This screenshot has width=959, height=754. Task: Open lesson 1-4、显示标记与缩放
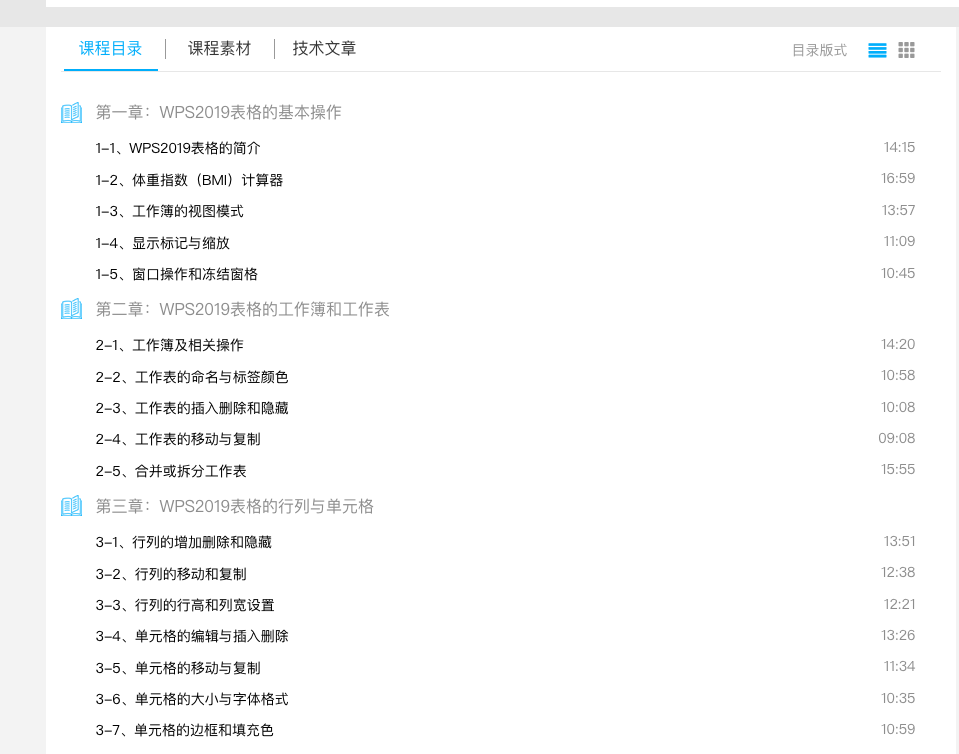coord(163,243)
